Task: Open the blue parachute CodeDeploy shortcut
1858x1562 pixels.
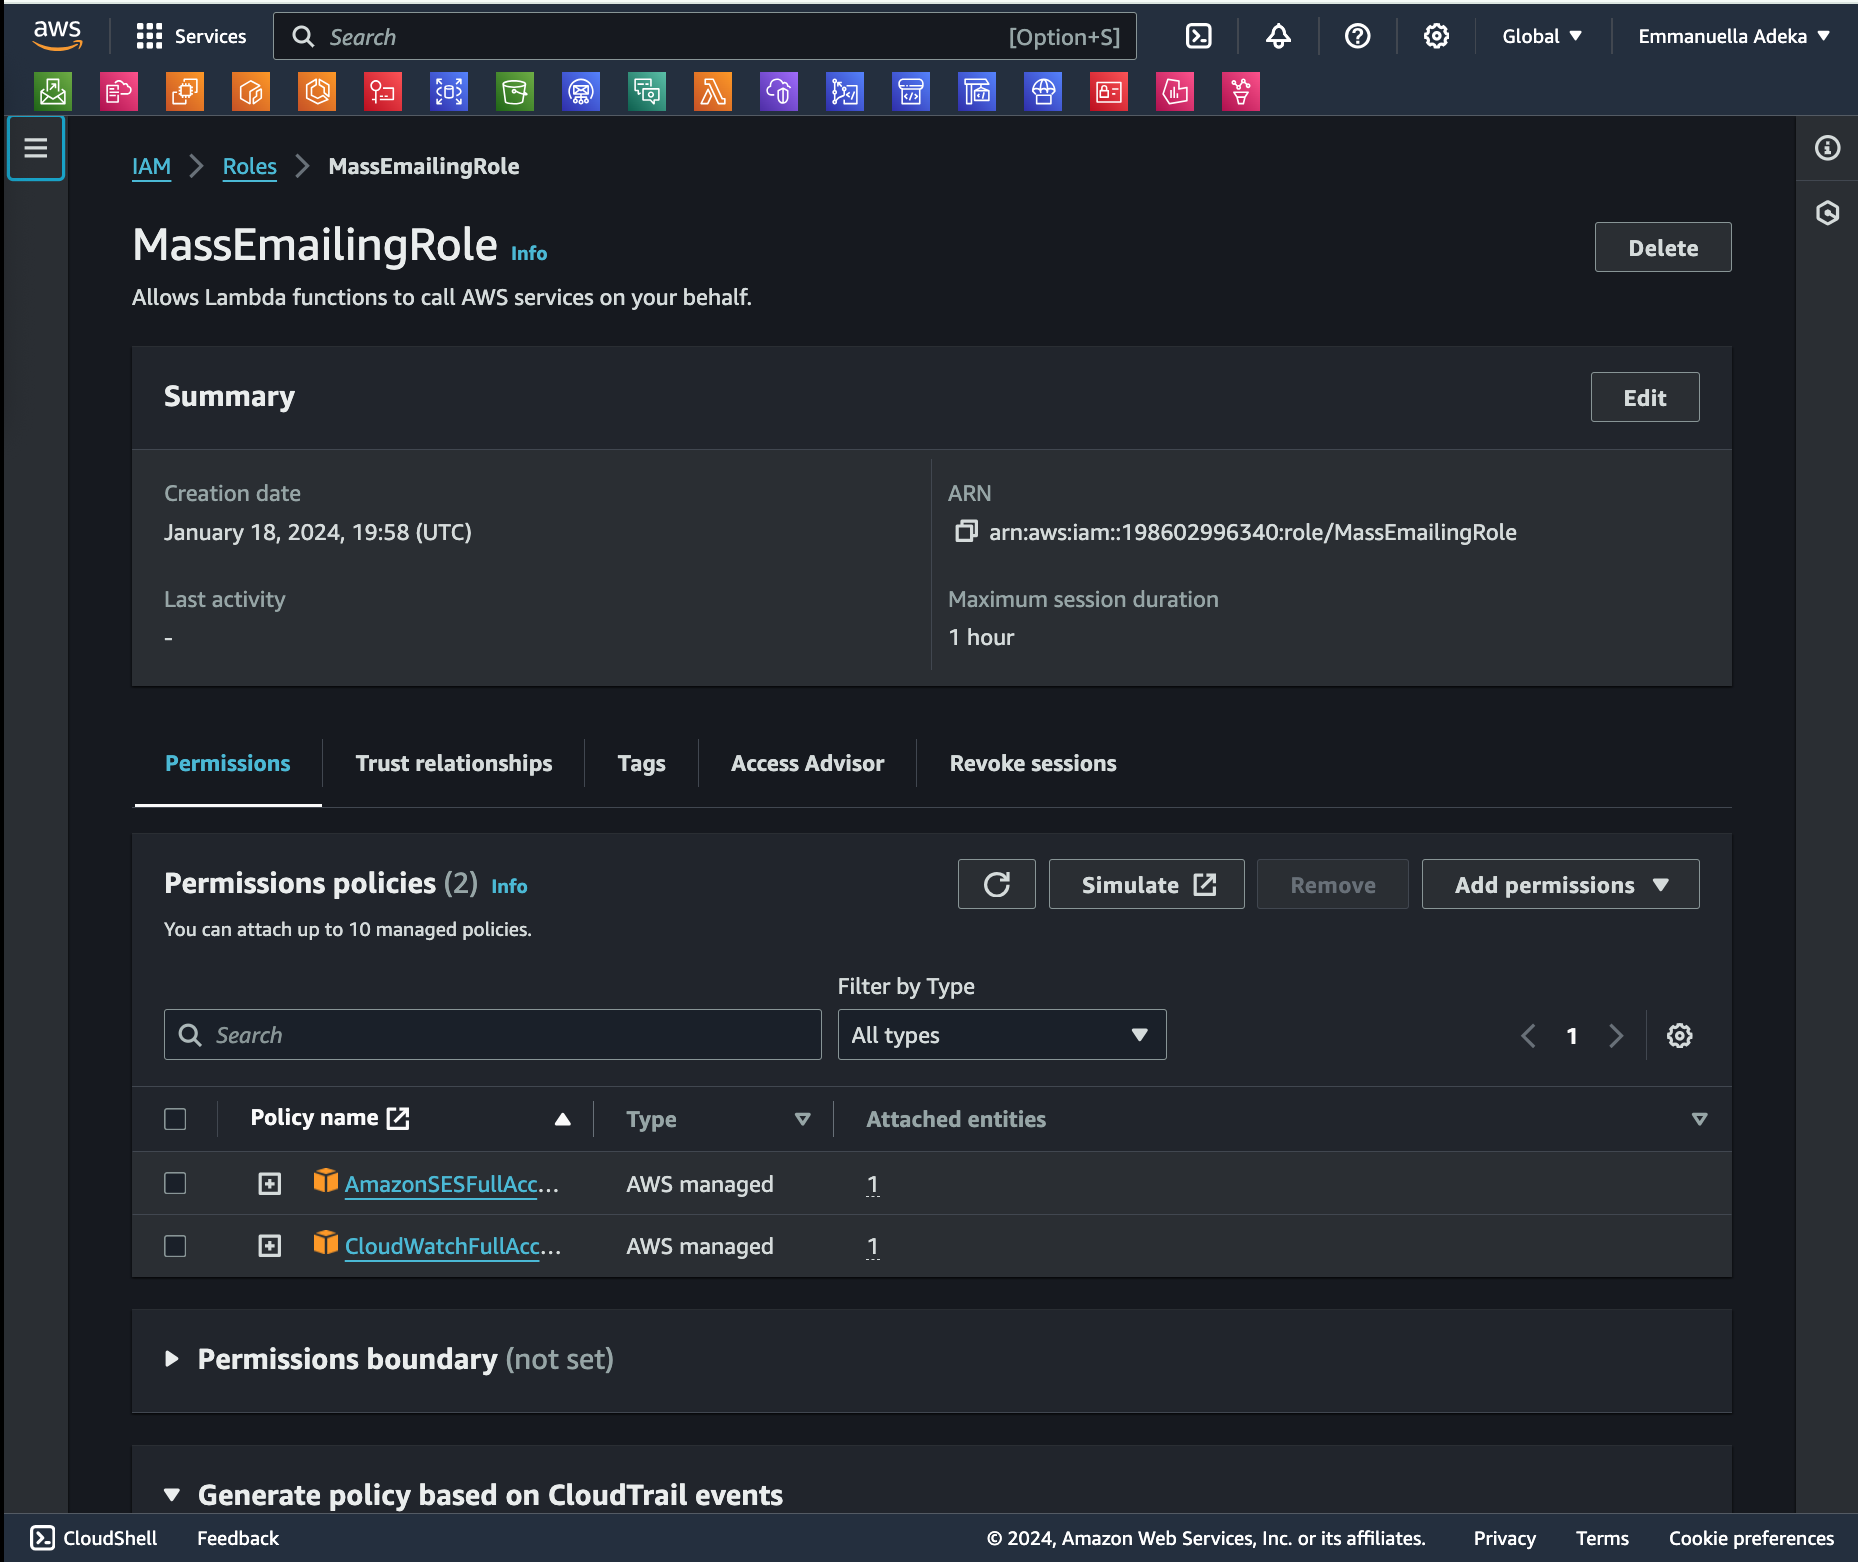Action: click(x=1043, y=92)
